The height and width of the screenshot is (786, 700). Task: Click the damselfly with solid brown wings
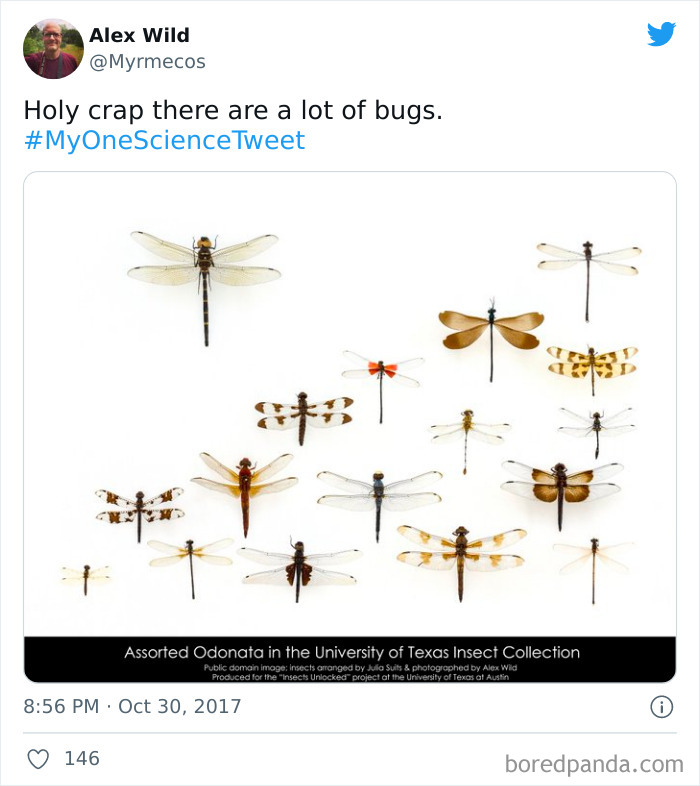pos(491,330)
